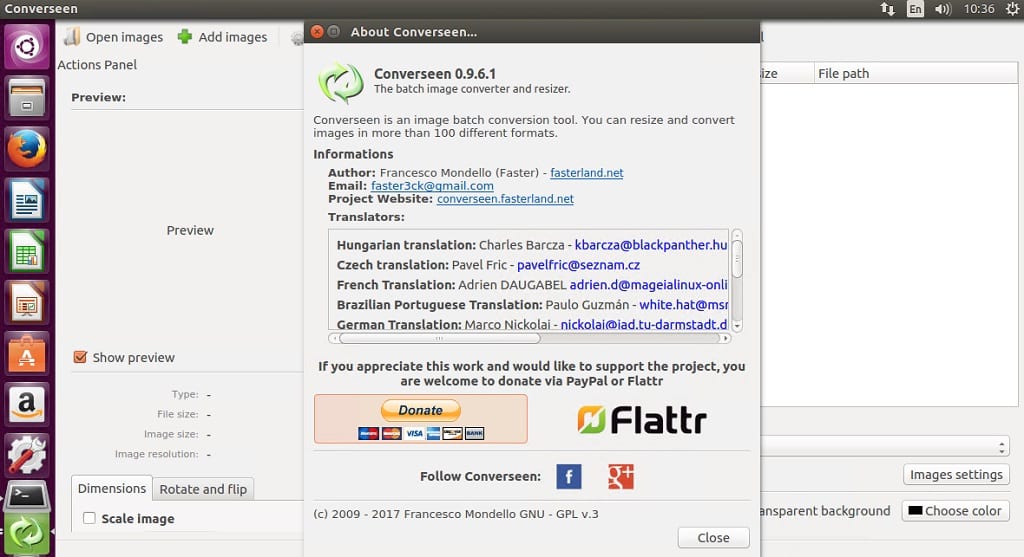Open network indicator in top bar

(x=888, y=9)
